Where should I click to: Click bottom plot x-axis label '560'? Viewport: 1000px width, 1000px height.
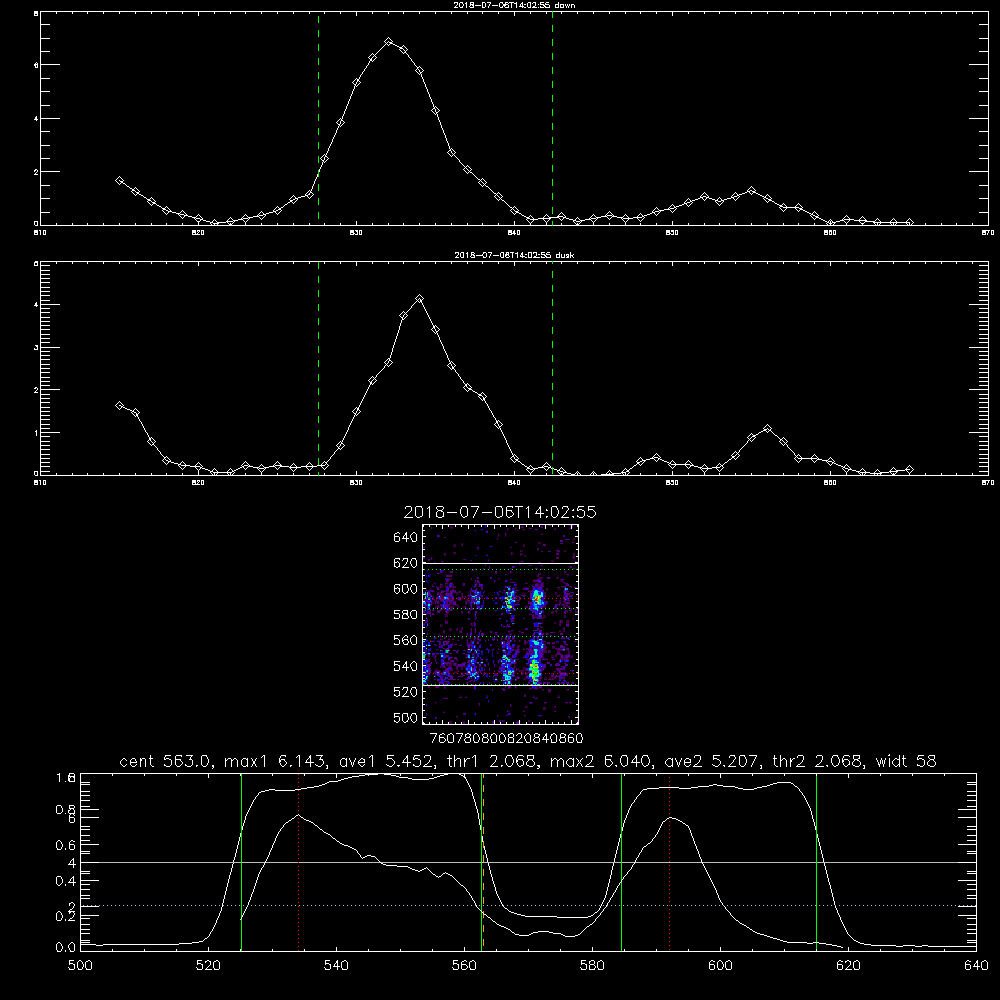click(464, 966)
